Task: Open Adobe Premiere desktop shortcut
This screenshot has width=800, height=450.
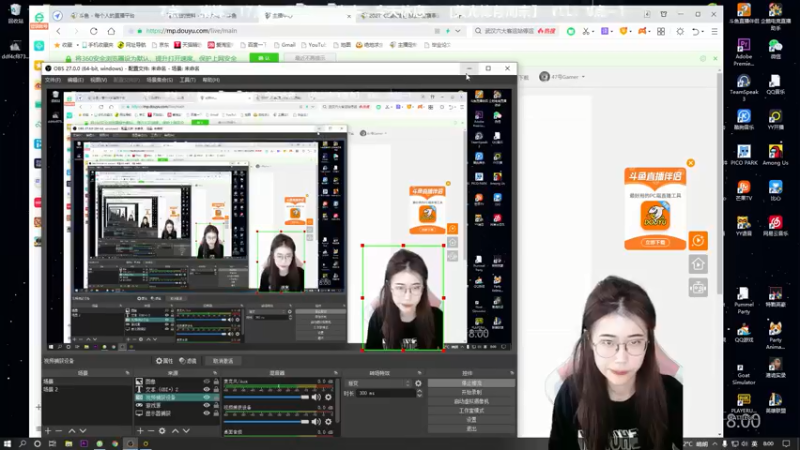Action: (x=743, y=53)
